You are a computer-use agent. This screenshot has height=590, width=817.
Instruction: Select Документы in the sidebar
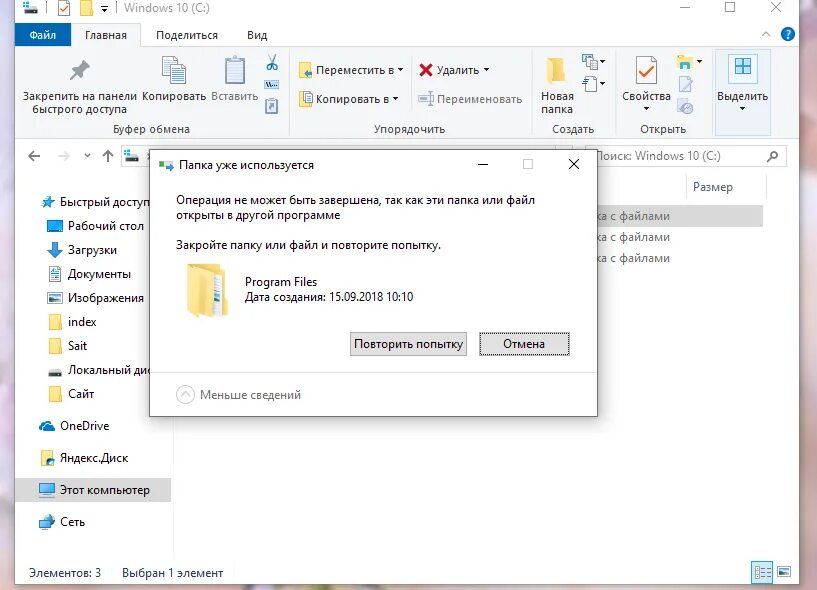89,274
